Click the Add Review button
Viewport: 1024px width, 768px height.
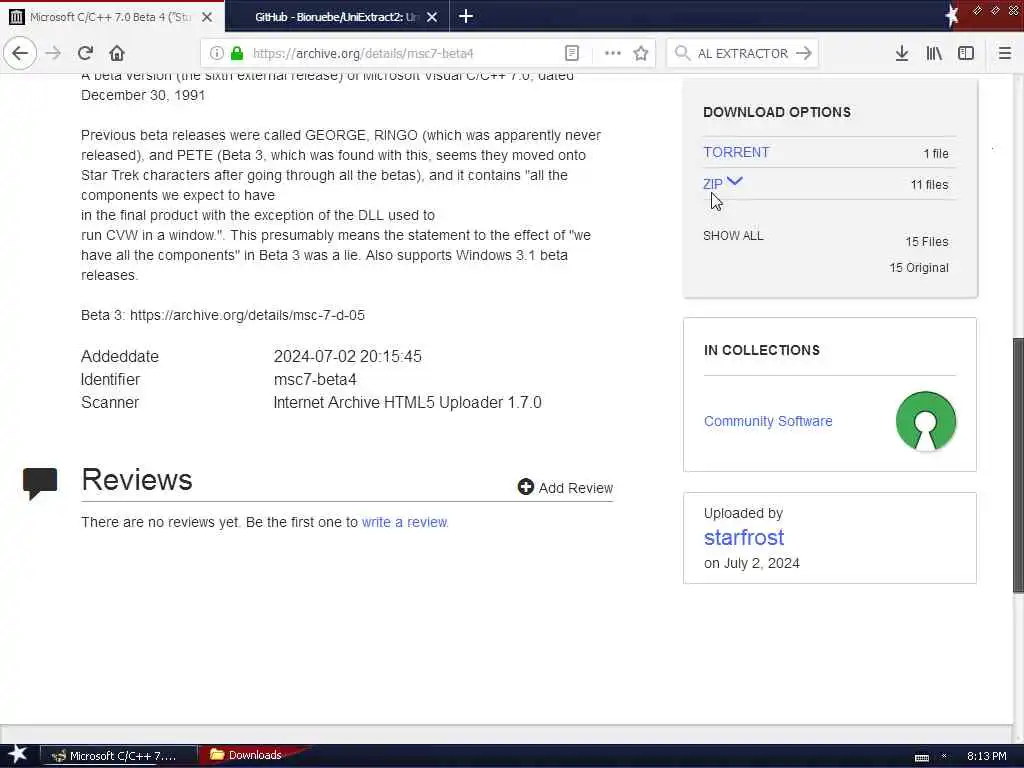click(x=566, y=488)
